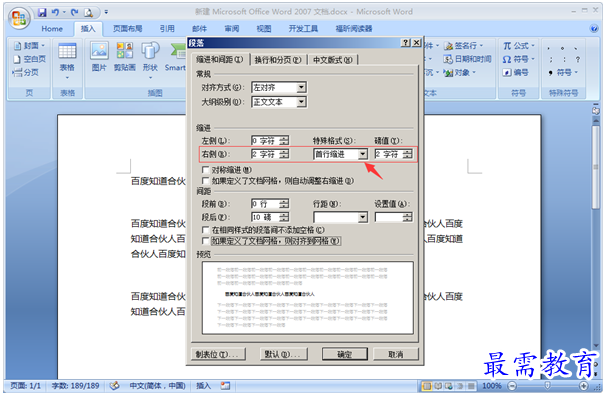Screen dimensions: 605x396
Task: Click the Tabs (制表位) button
Action: (218, 354)
